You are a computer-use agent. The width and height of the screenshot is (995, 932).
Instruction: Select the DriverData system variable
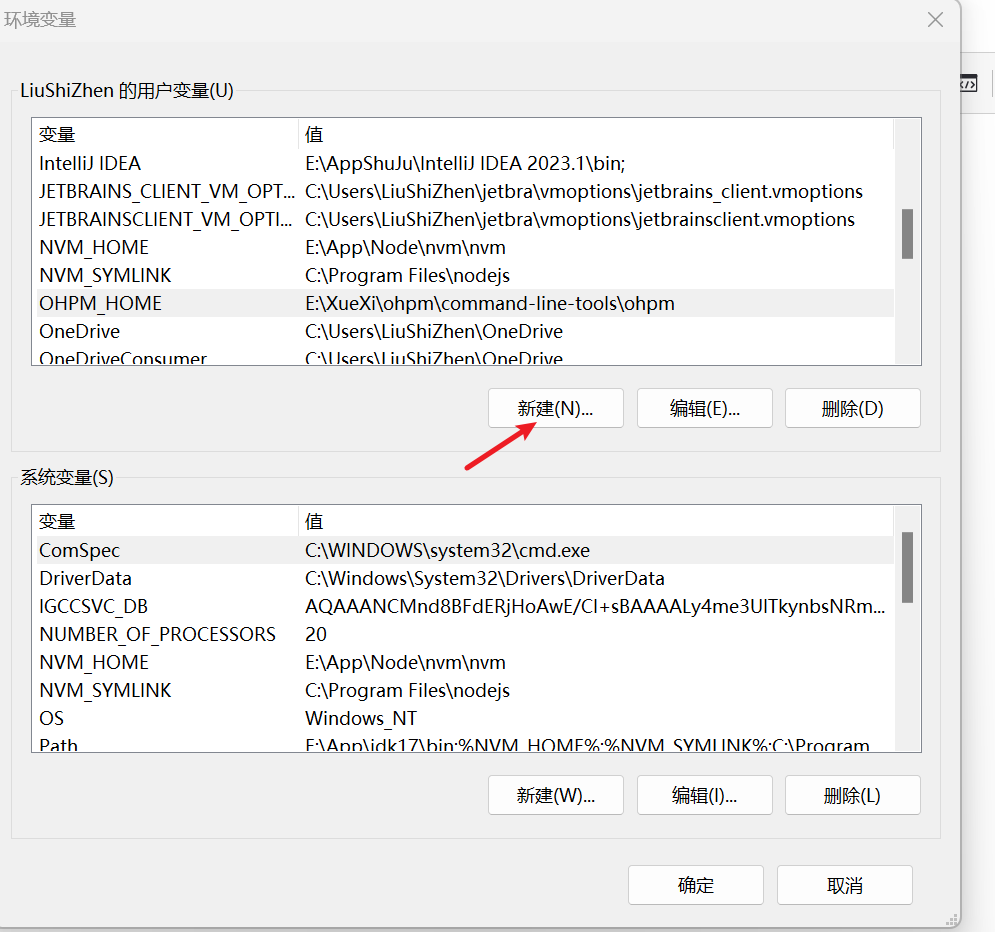pos(463,578)
